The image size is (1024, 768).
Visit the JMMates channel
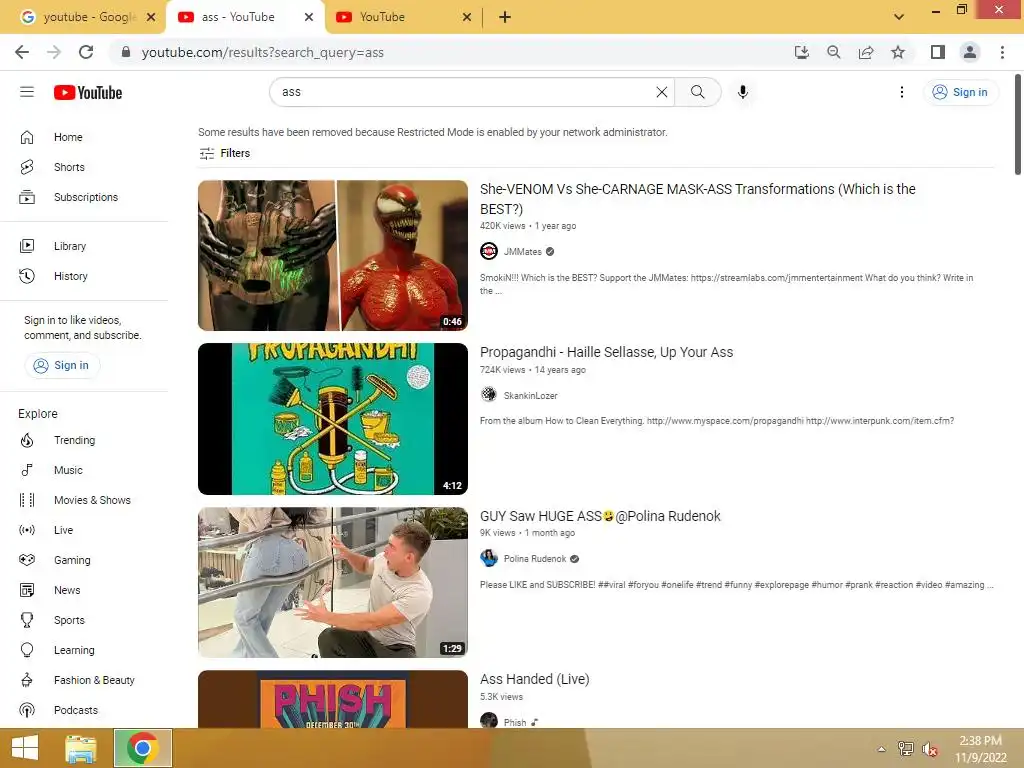522,252
